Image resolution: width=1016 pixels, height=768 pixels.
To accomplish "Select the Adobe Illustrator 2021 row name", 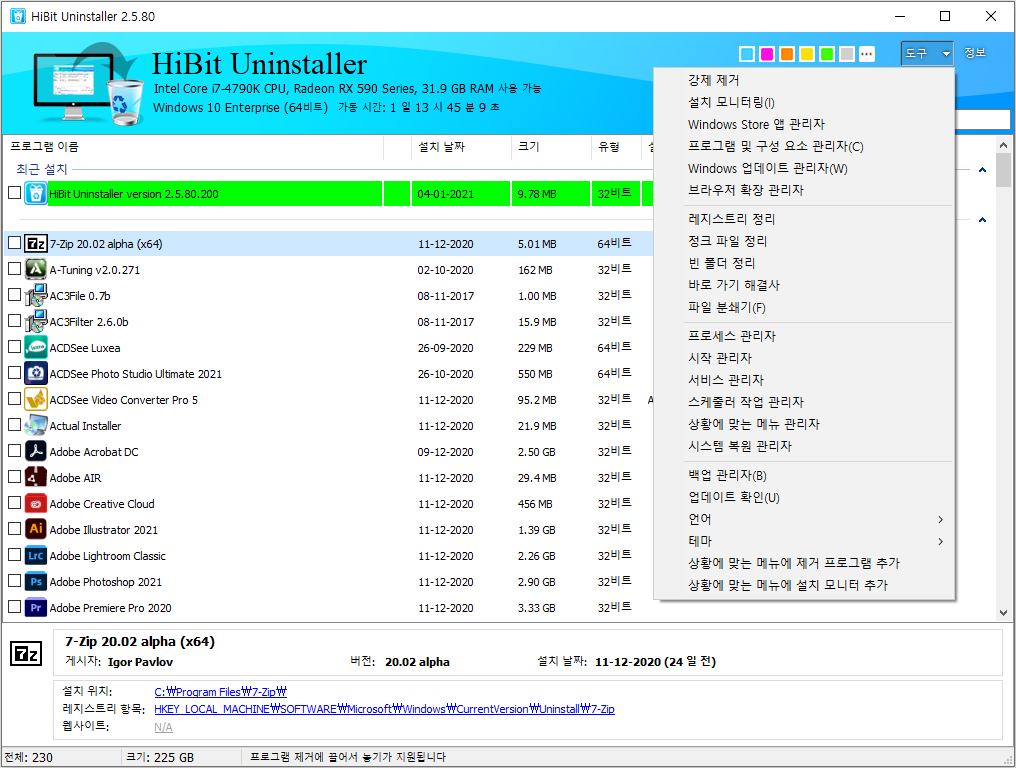I will [104, 530].
